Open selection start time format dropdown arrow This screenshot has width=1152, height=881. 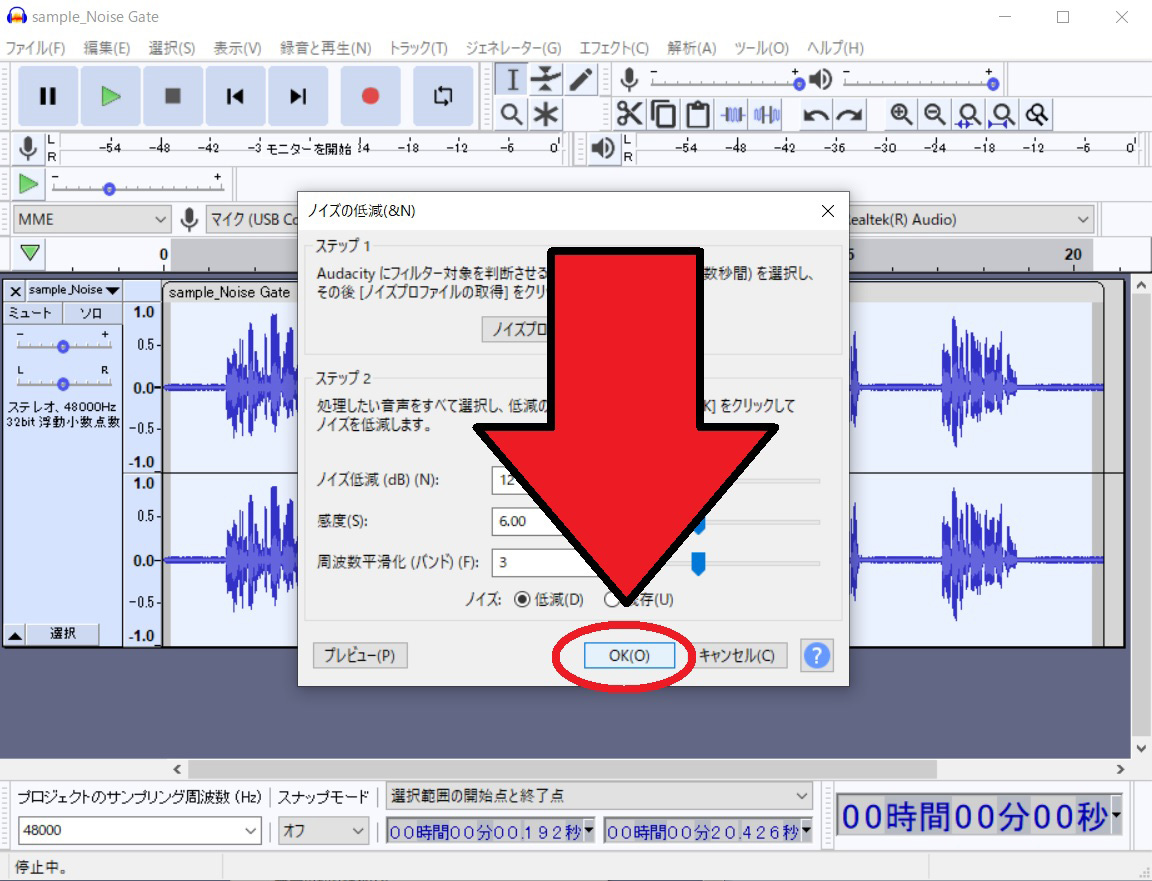click(x=588, y=830)
